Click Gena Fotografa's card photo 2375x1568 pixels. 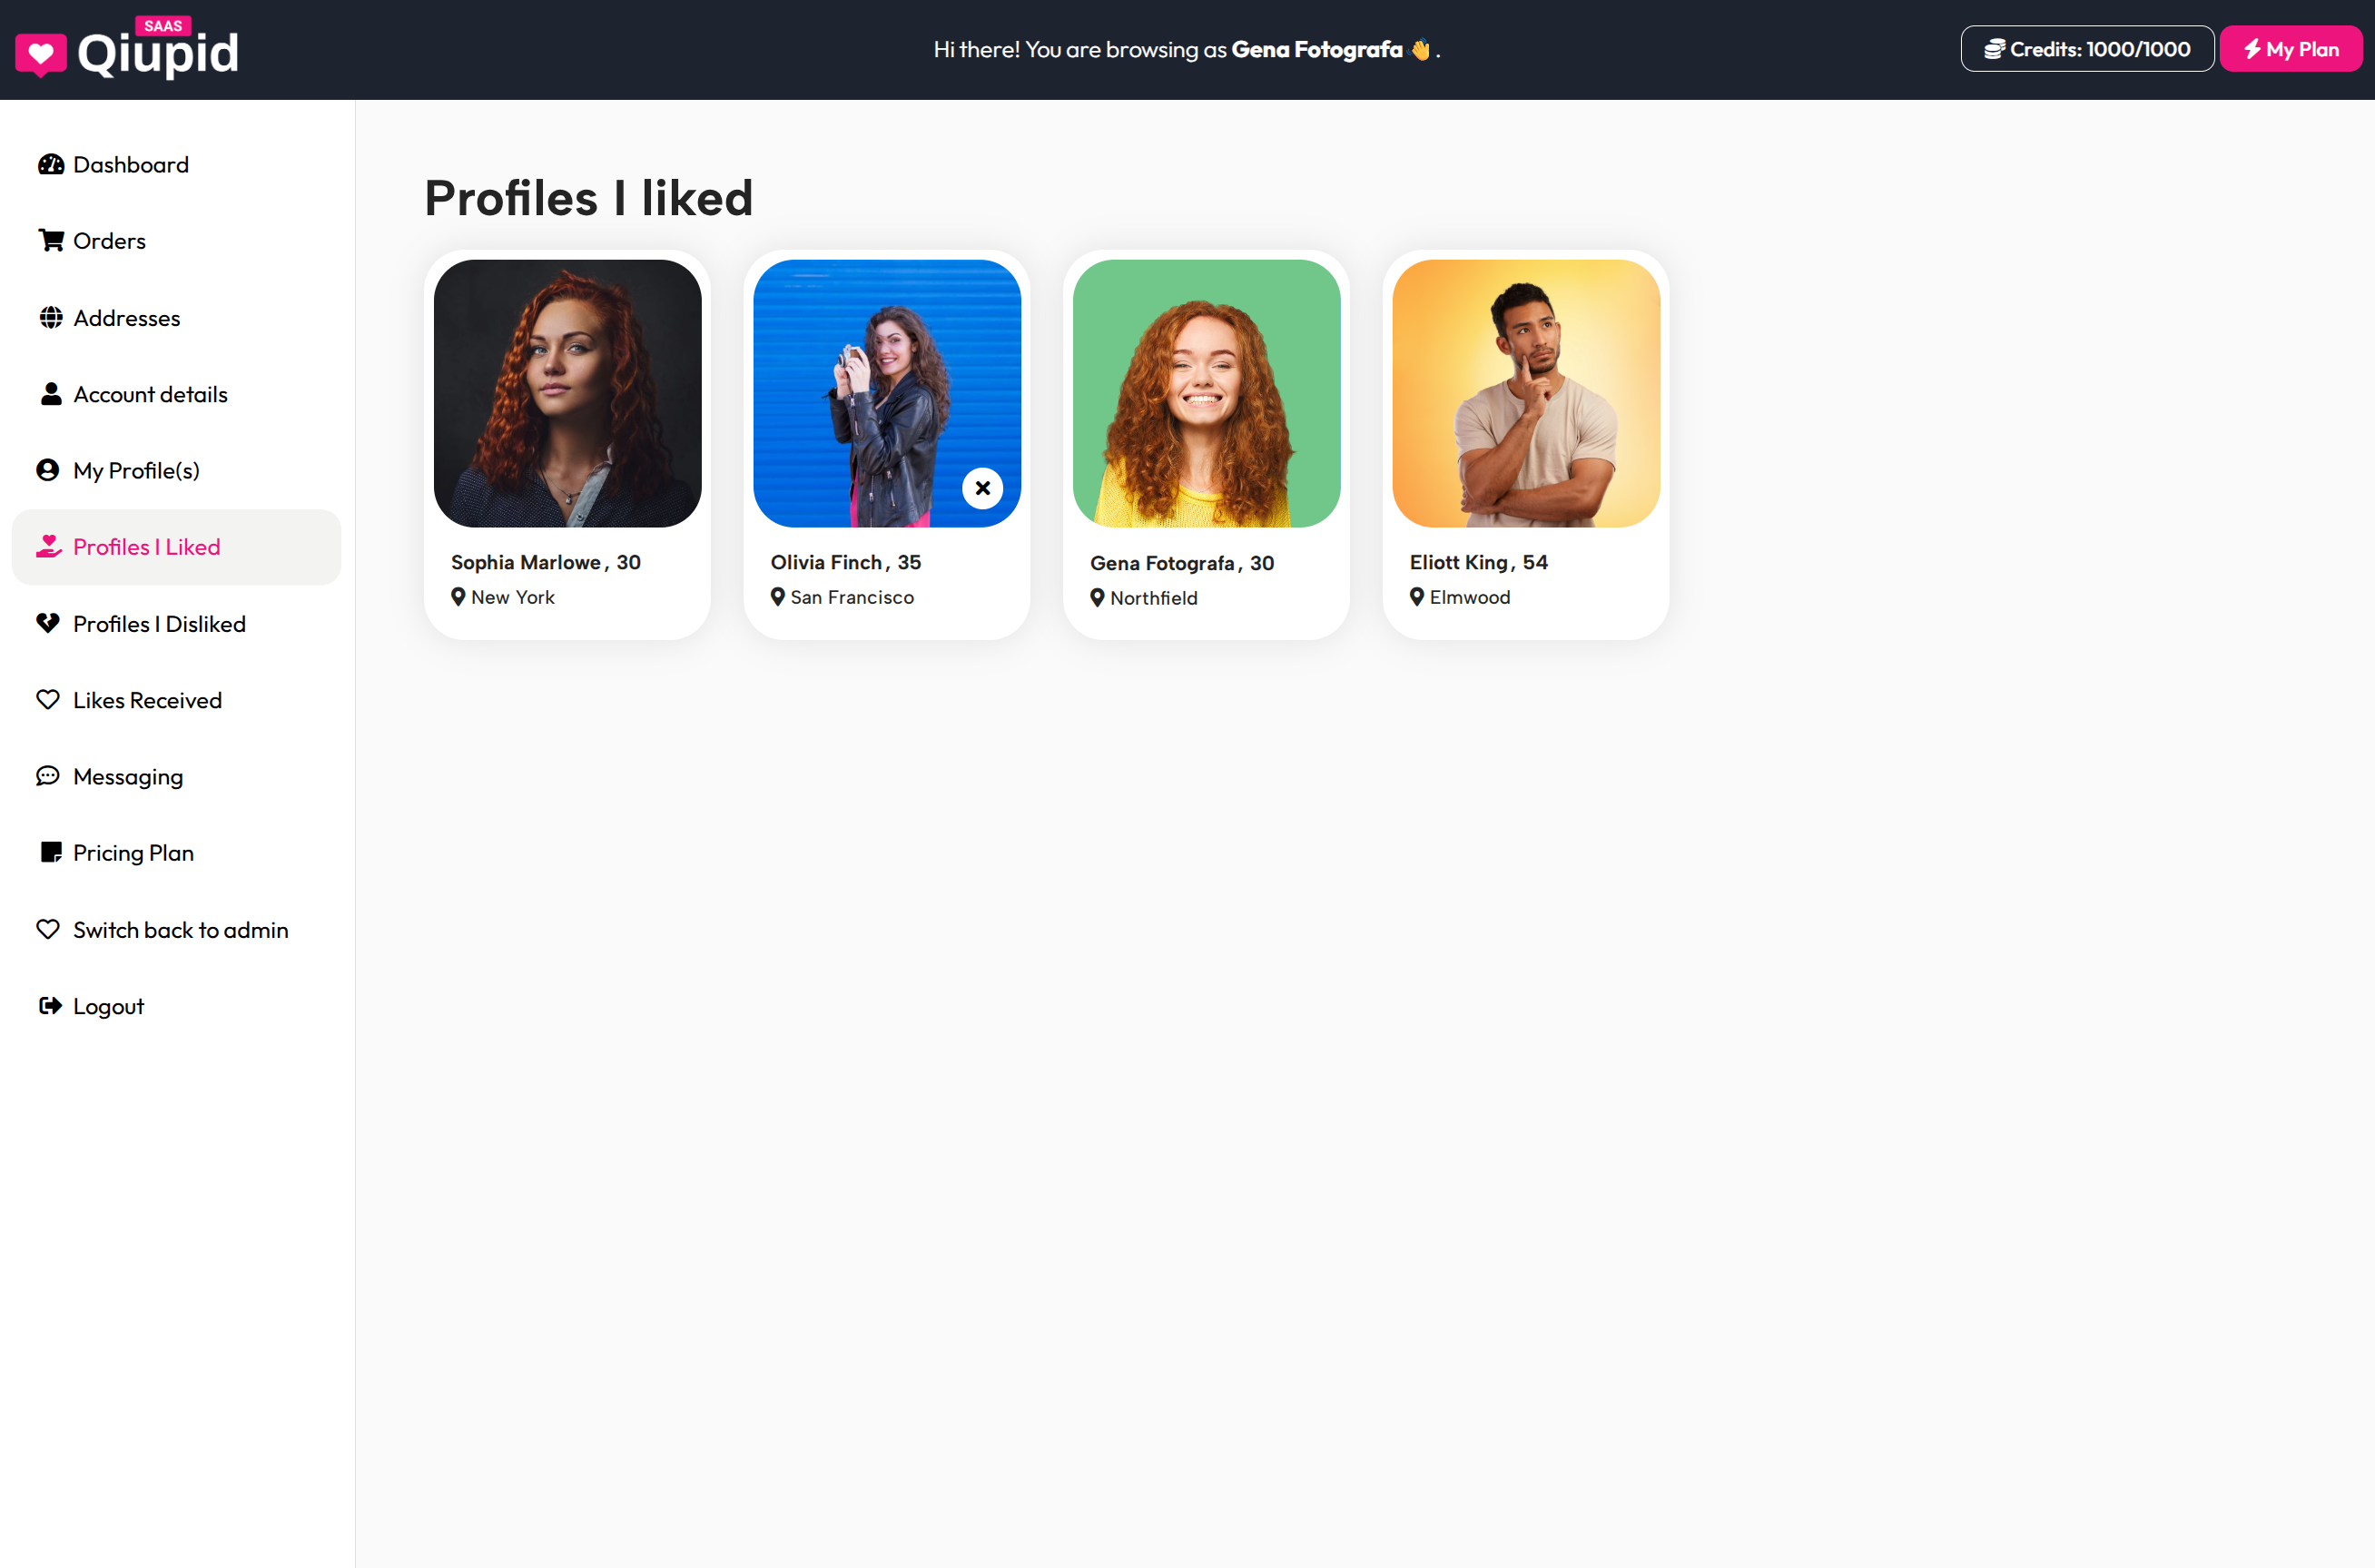click(1206, 393)
